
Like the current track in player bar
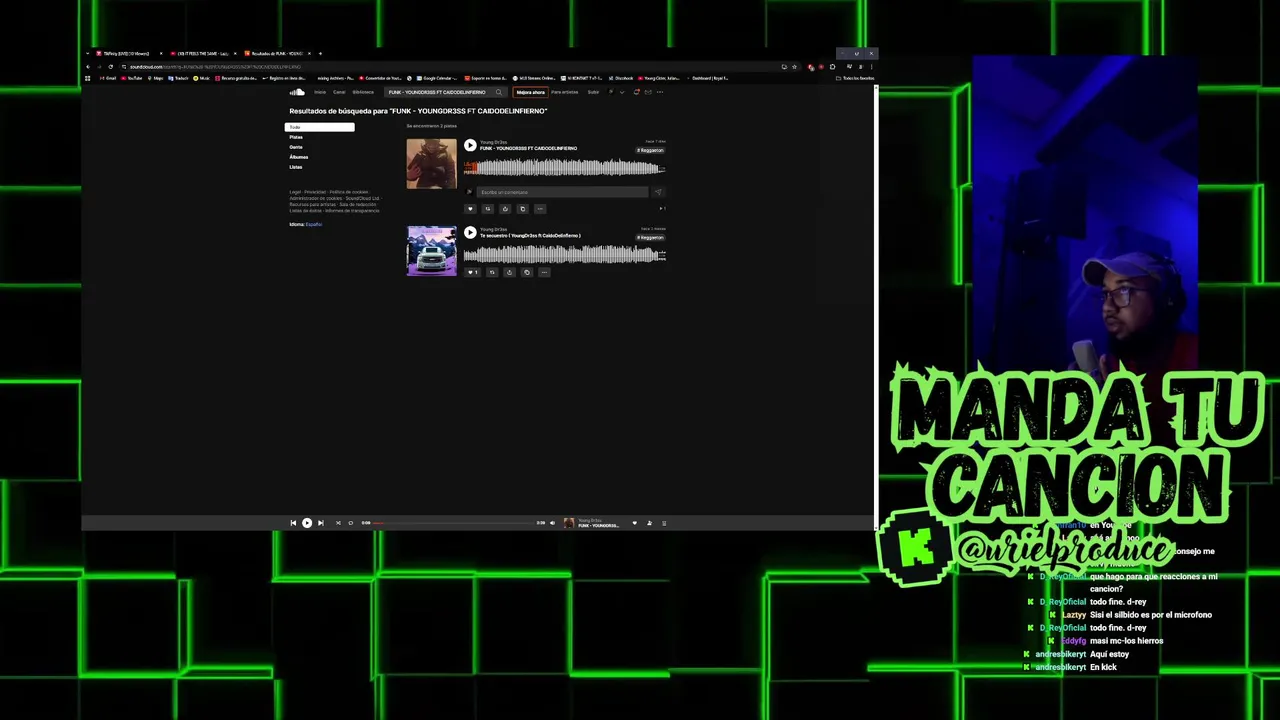tap(634, 523)
